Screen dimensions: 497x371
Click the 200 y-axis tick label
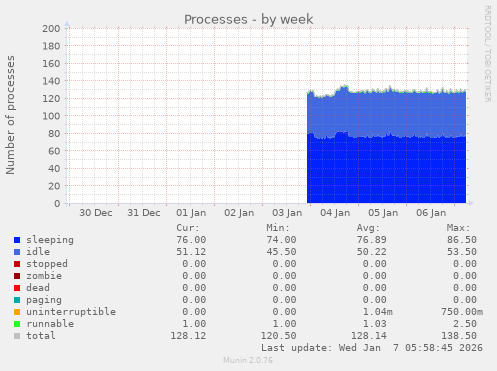click(x=51, y=29)
